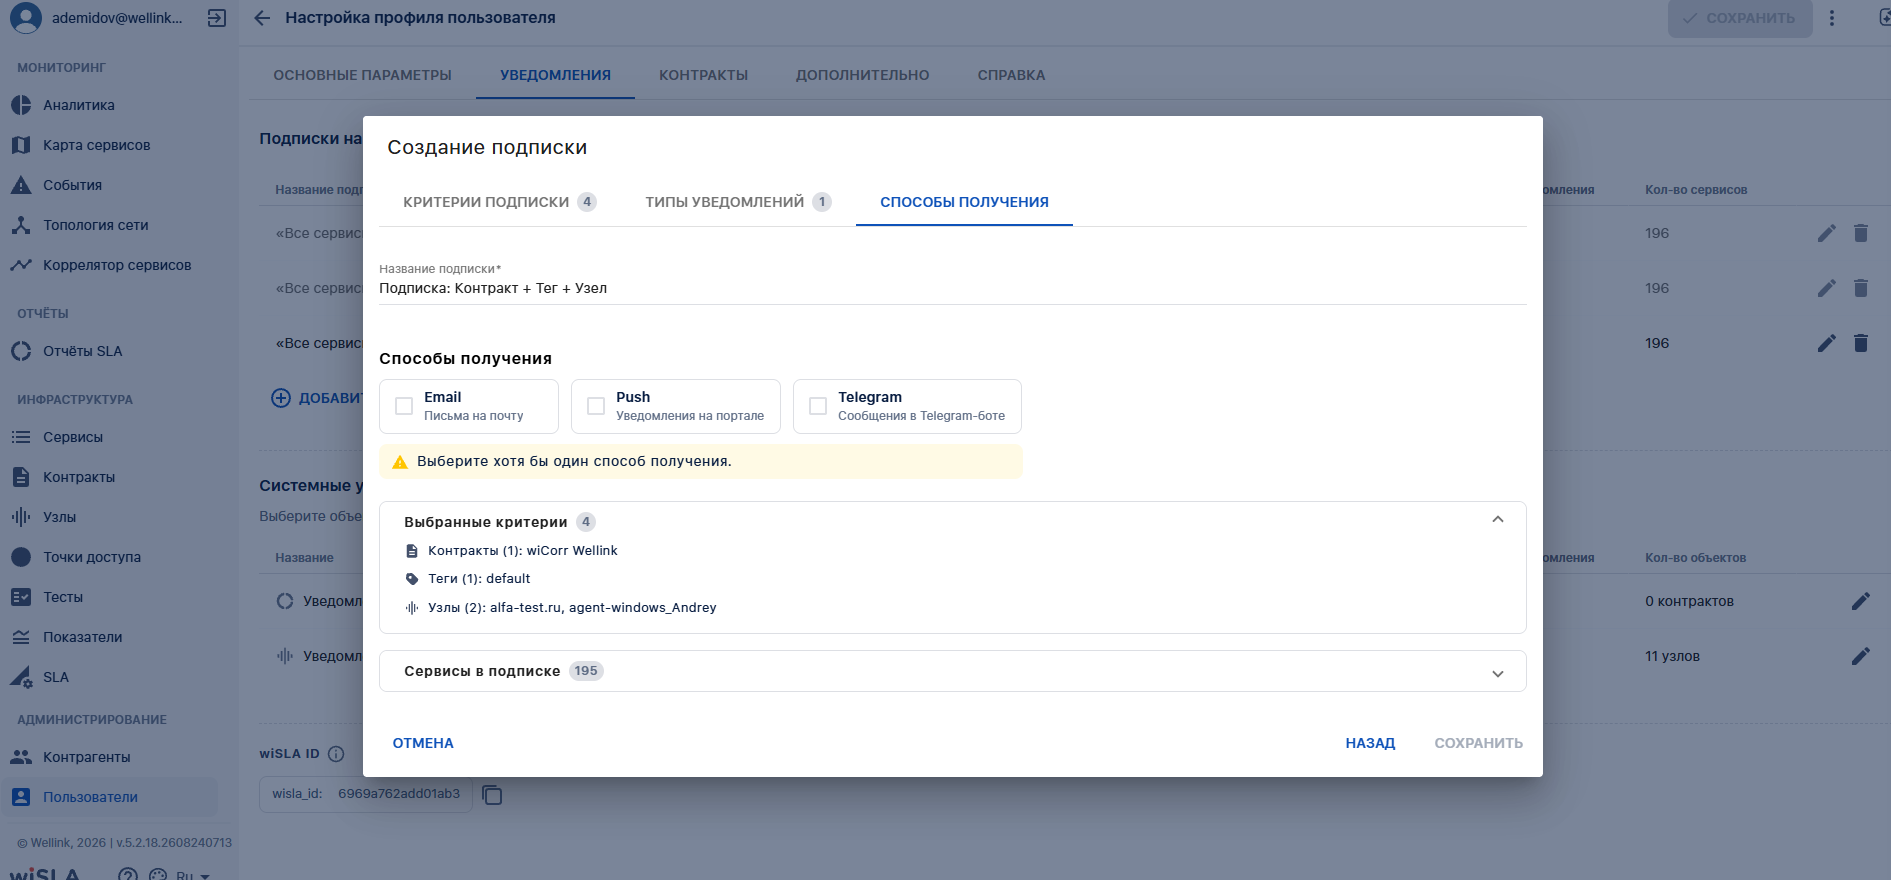Click the "11 узлов" cell
1891x880 pixels.
tap(1672, 656)
